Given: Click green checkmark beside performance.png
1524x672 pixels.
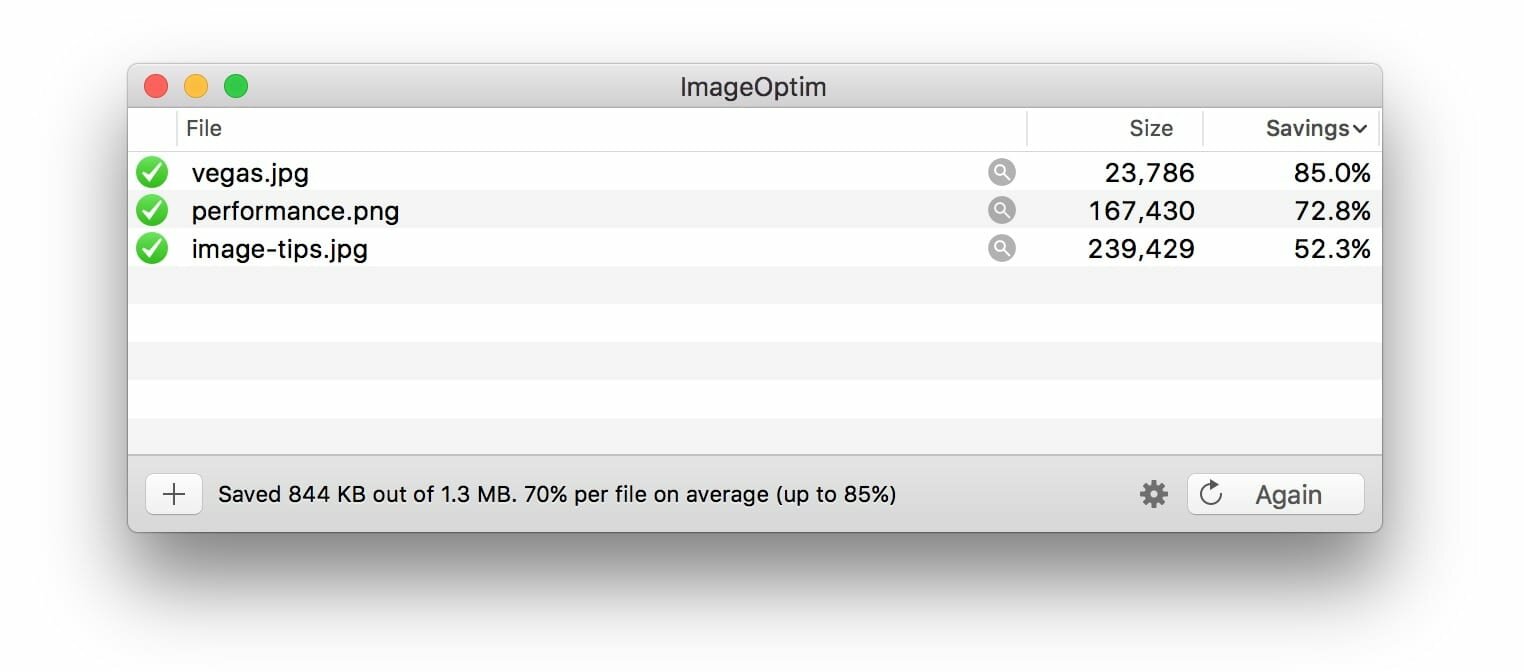Looking at the screenshot, I should 152,210.
